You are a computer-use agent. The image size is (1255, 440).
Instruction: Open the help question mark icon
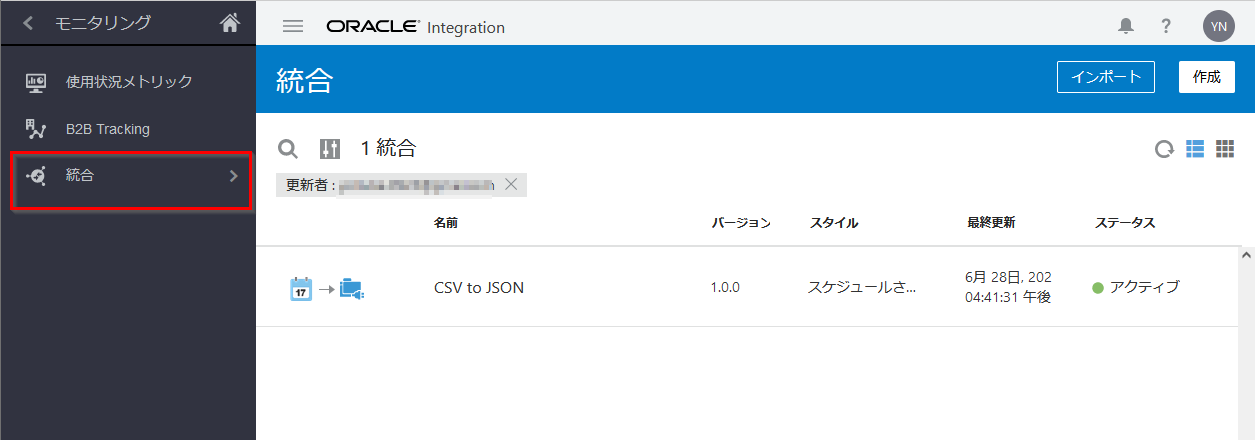pyautogui.click(x=1166, y=27)
